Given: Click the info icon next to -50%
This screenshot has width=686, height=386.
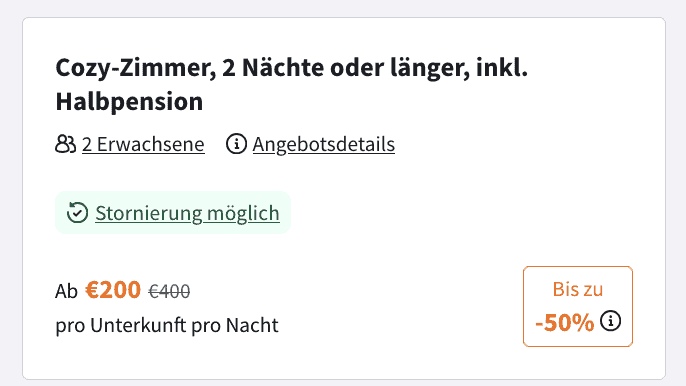Looking at the screenshot, I should (x=610, y=321).
